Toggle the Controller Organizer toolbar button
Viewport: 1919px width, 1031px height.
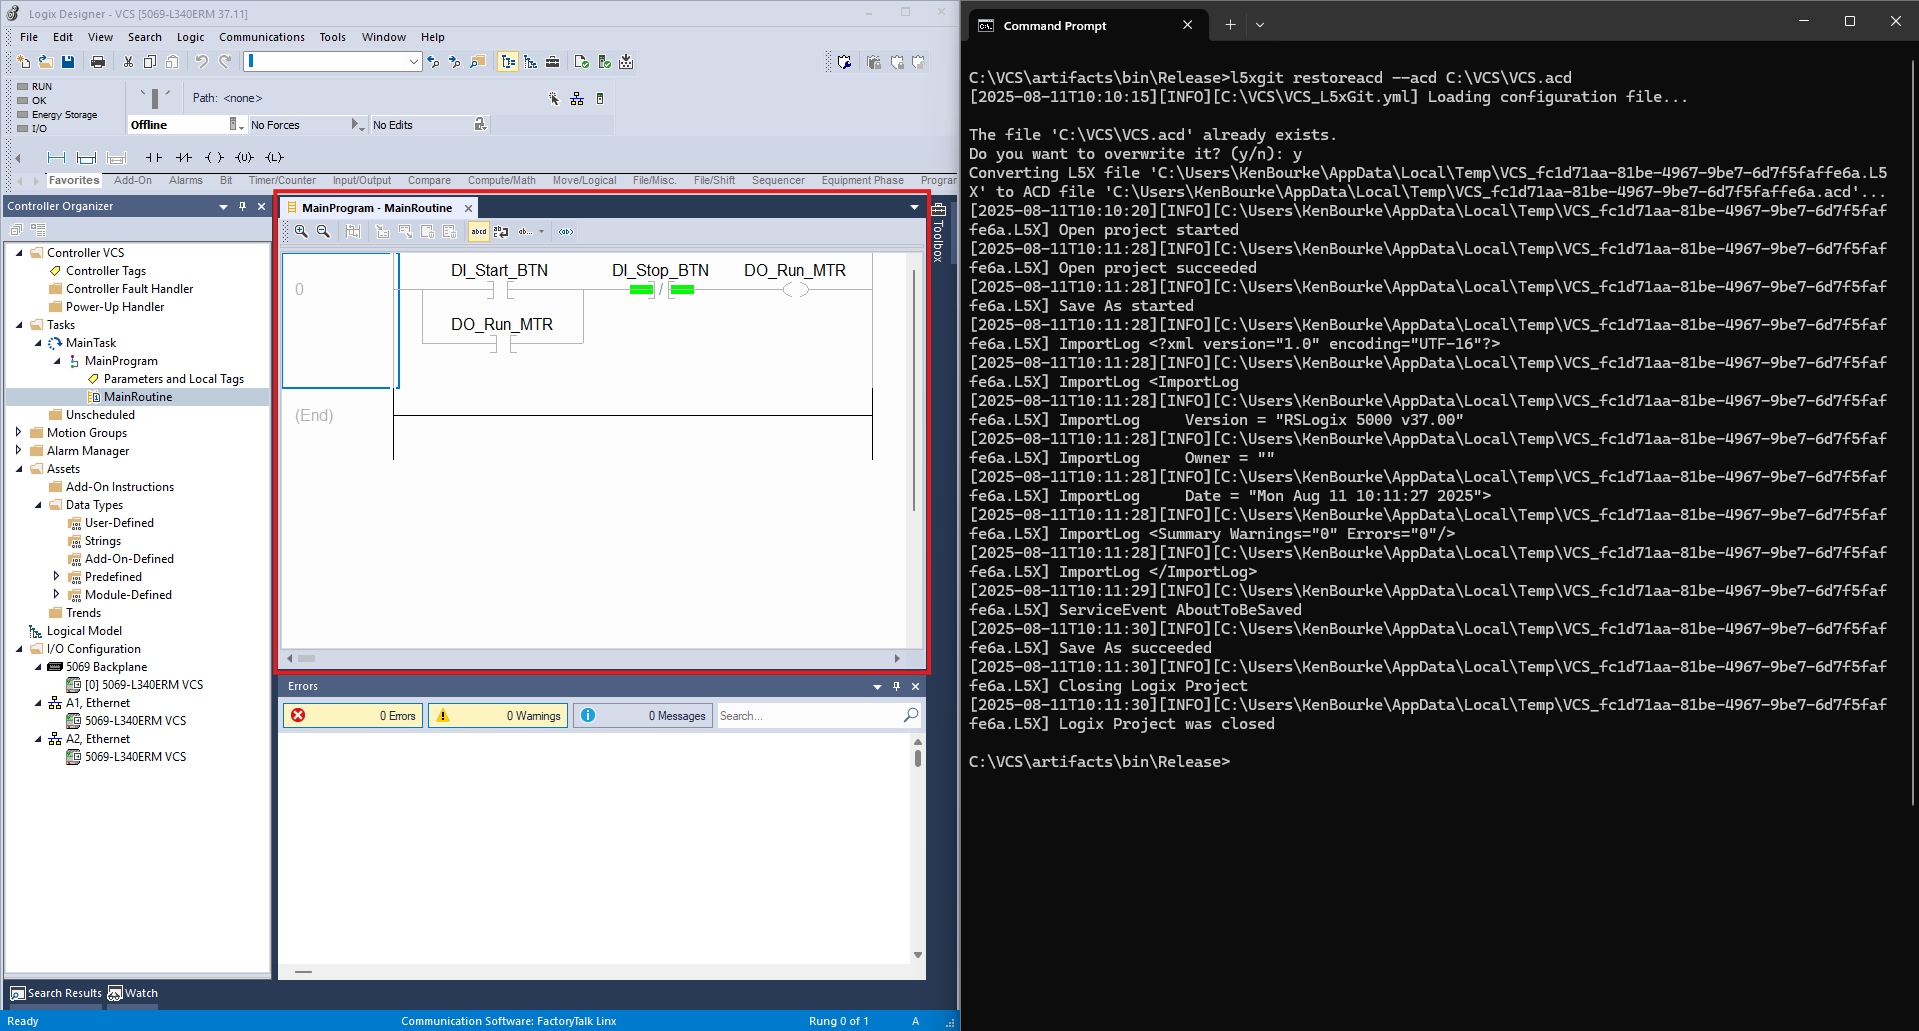point(508,62)
